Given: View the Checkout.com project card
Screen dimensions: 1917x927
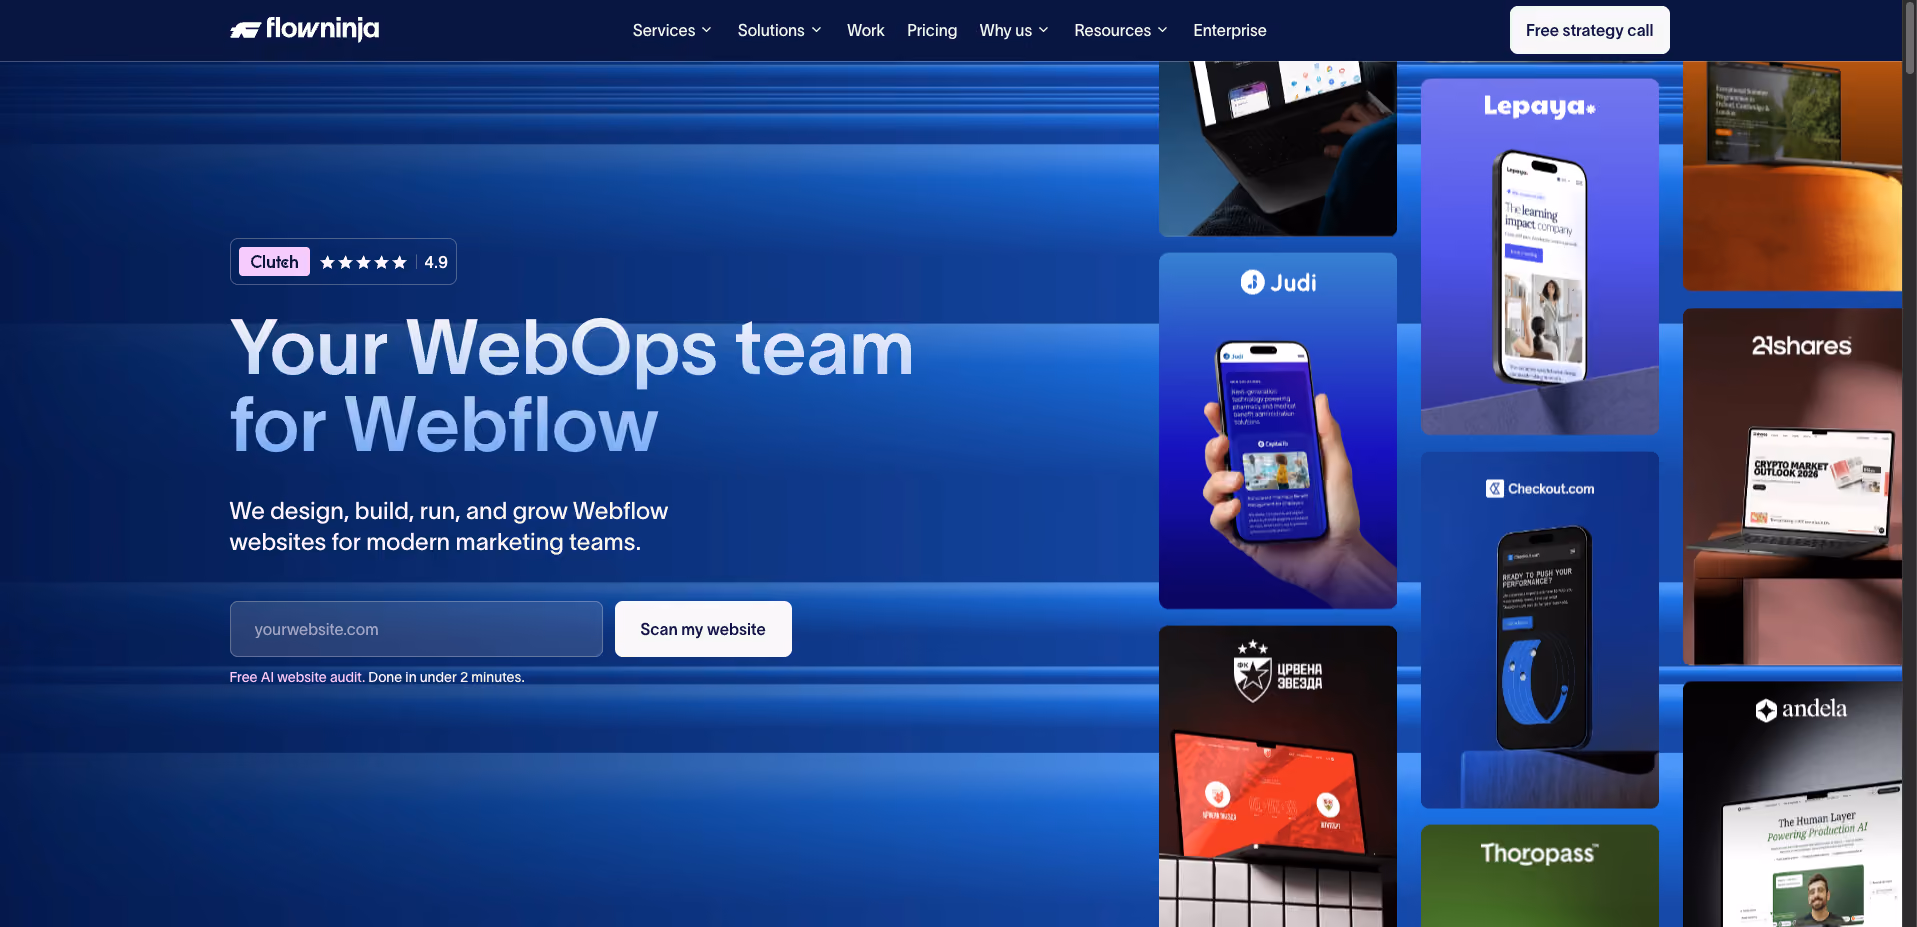Looking at the screenshot, I should (1540, 630).
